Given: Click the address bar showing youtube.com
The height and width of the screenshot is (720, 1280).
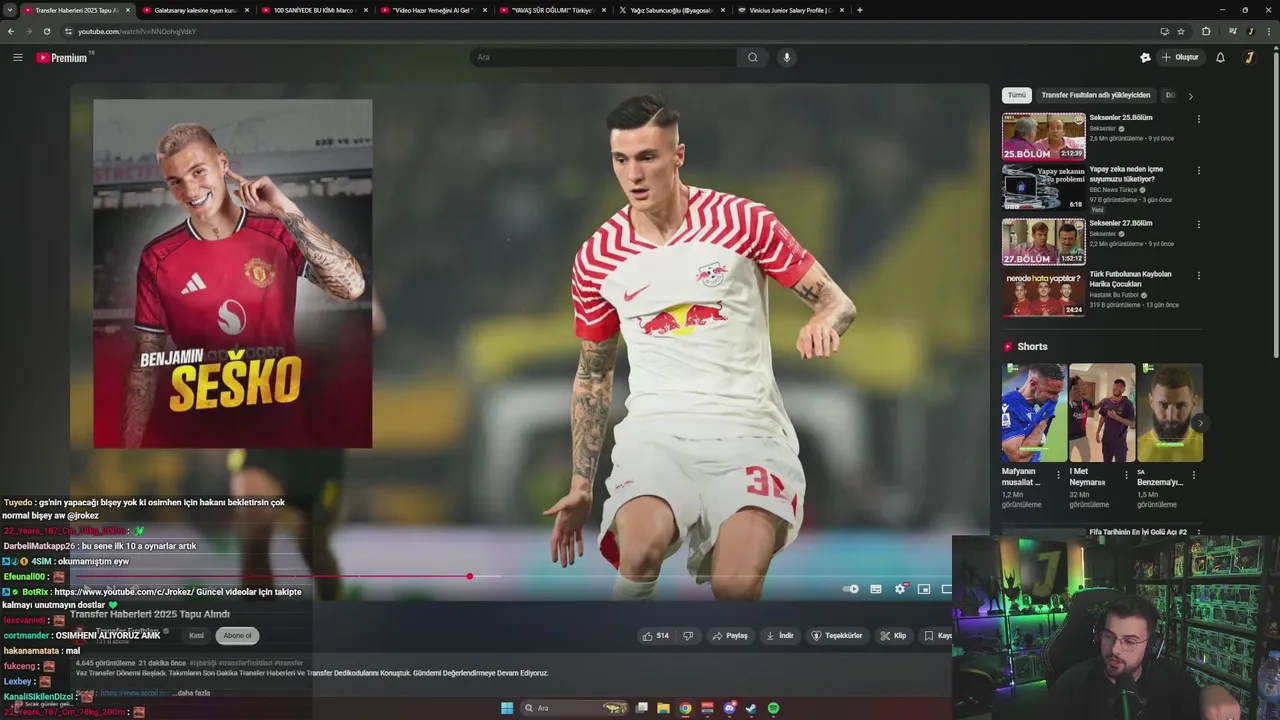Looking at the screenshot, I should point(600,31).
